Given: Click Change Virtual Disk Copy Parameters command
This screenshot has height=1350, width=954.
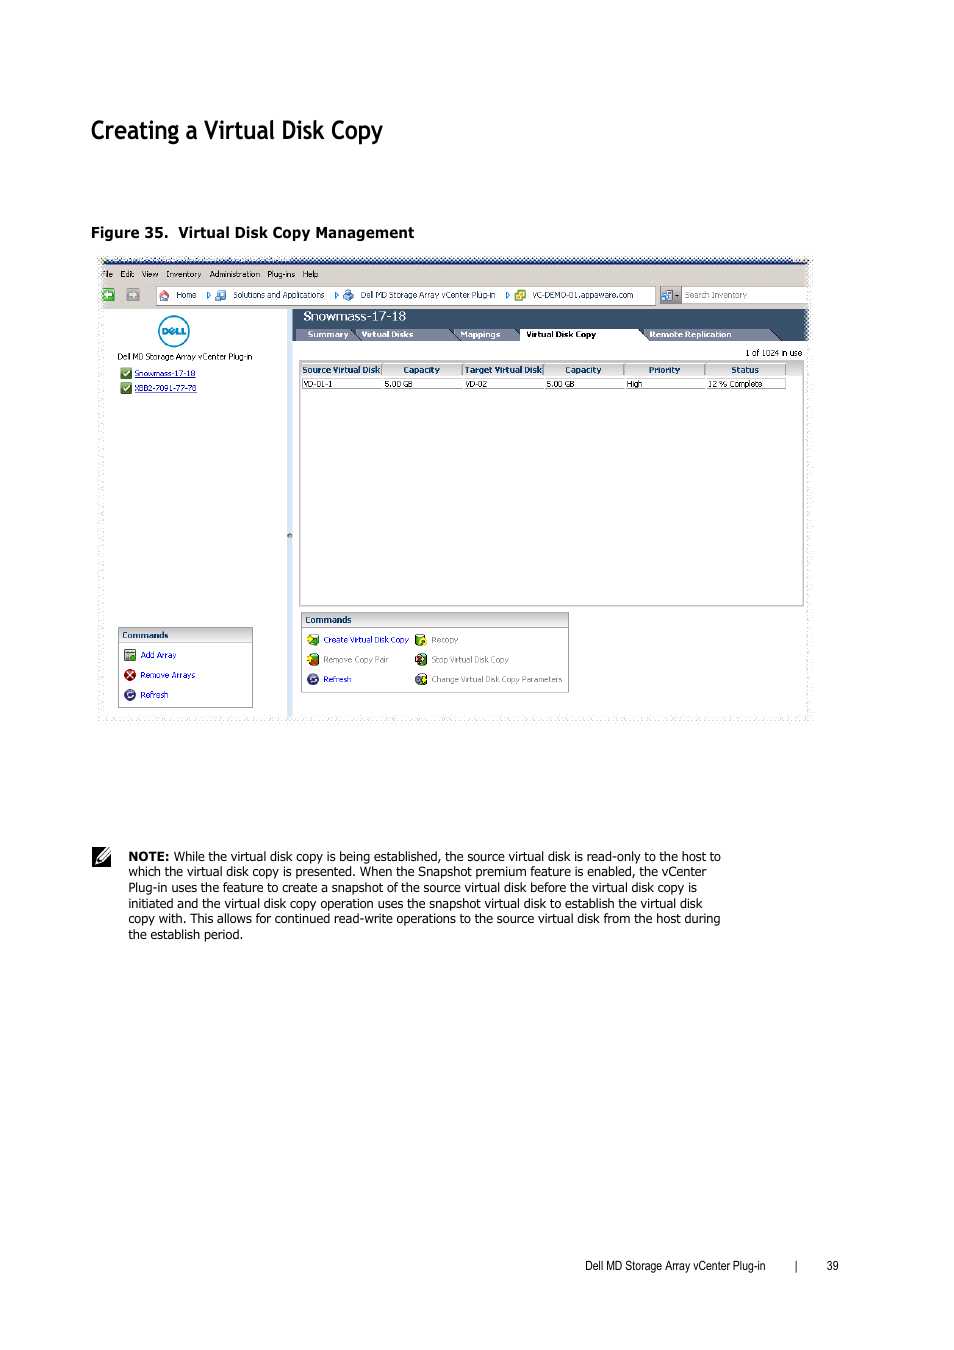Looking at the screenshot, I should 497,679.
